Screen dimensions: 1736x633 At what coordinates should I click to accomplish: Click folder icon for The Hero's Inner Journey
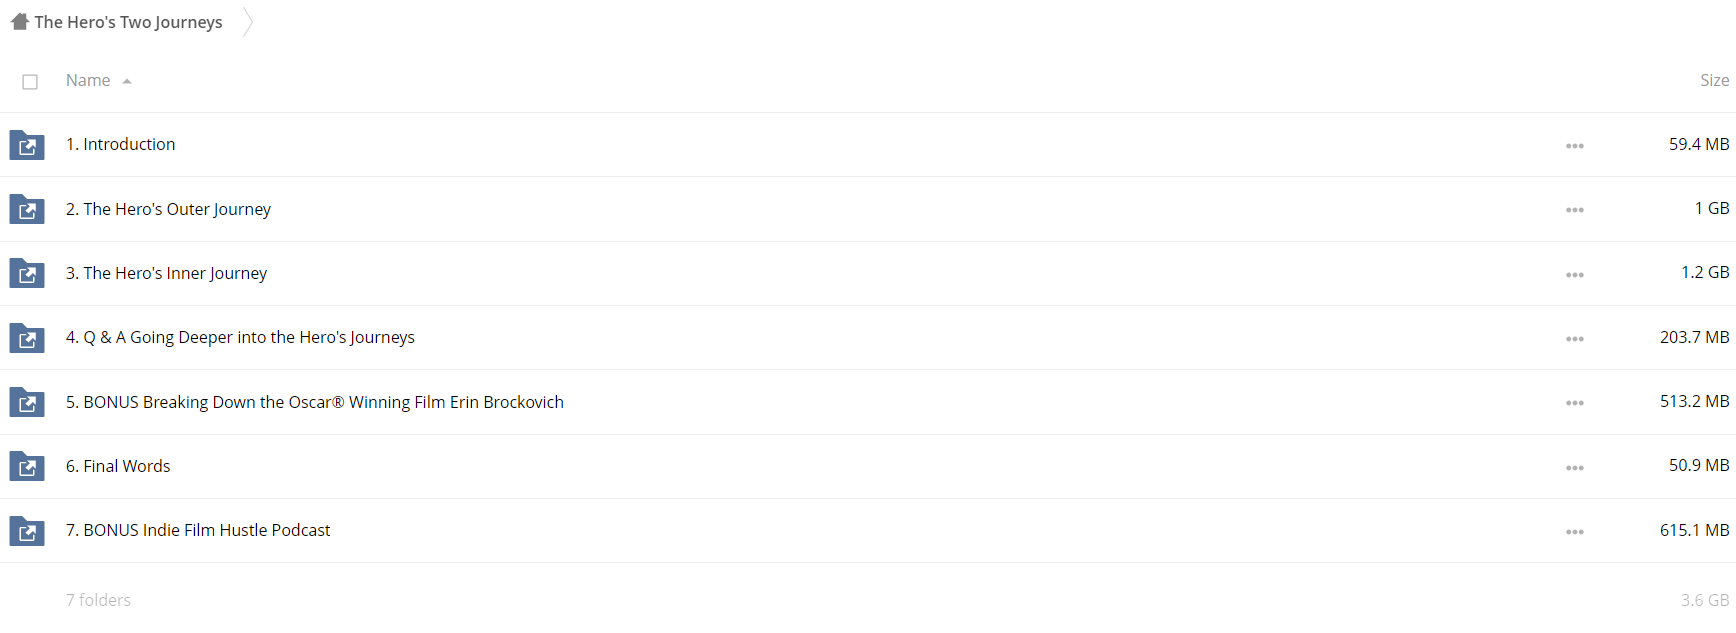27,273
